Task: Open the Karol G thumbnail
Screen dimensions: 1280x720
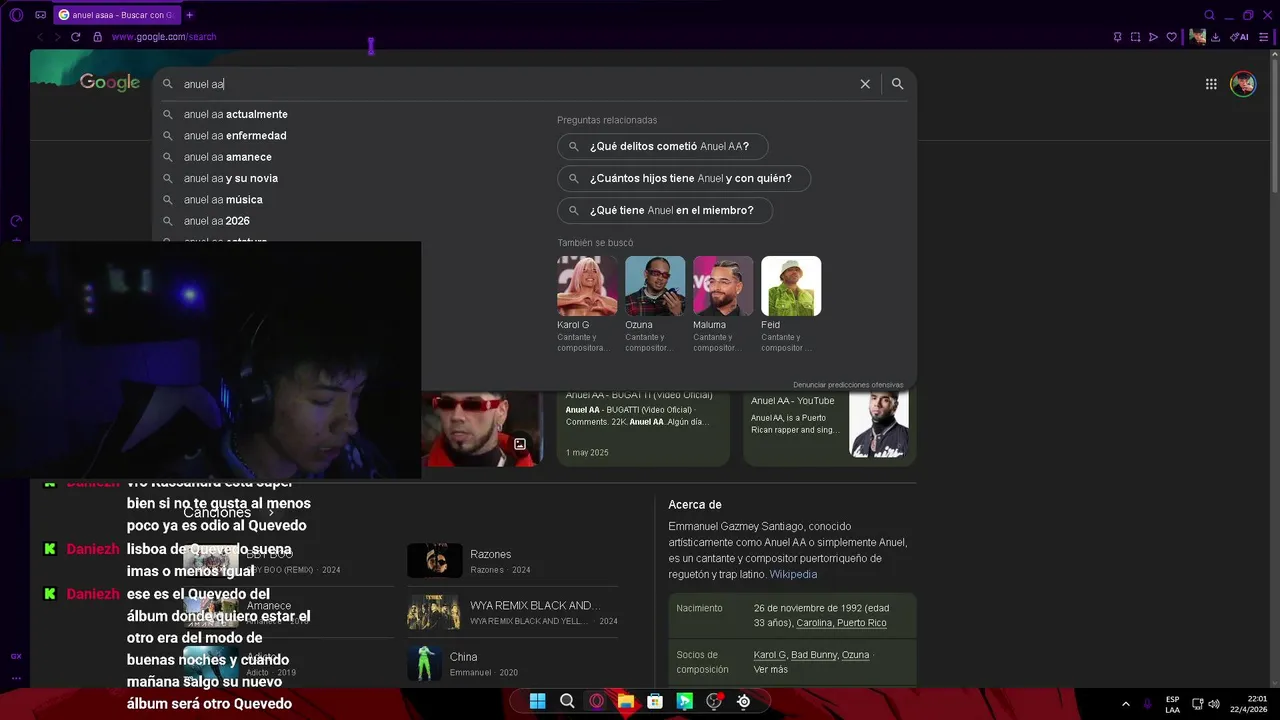Action: coord(587,286)
